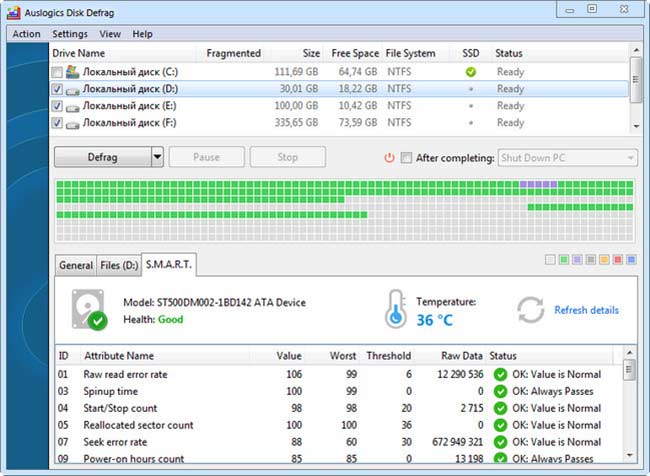Image resolution: width=650 pixels, height=476 pixels.
Task: Sort by the Threshold column header
Action: [388, 356]
